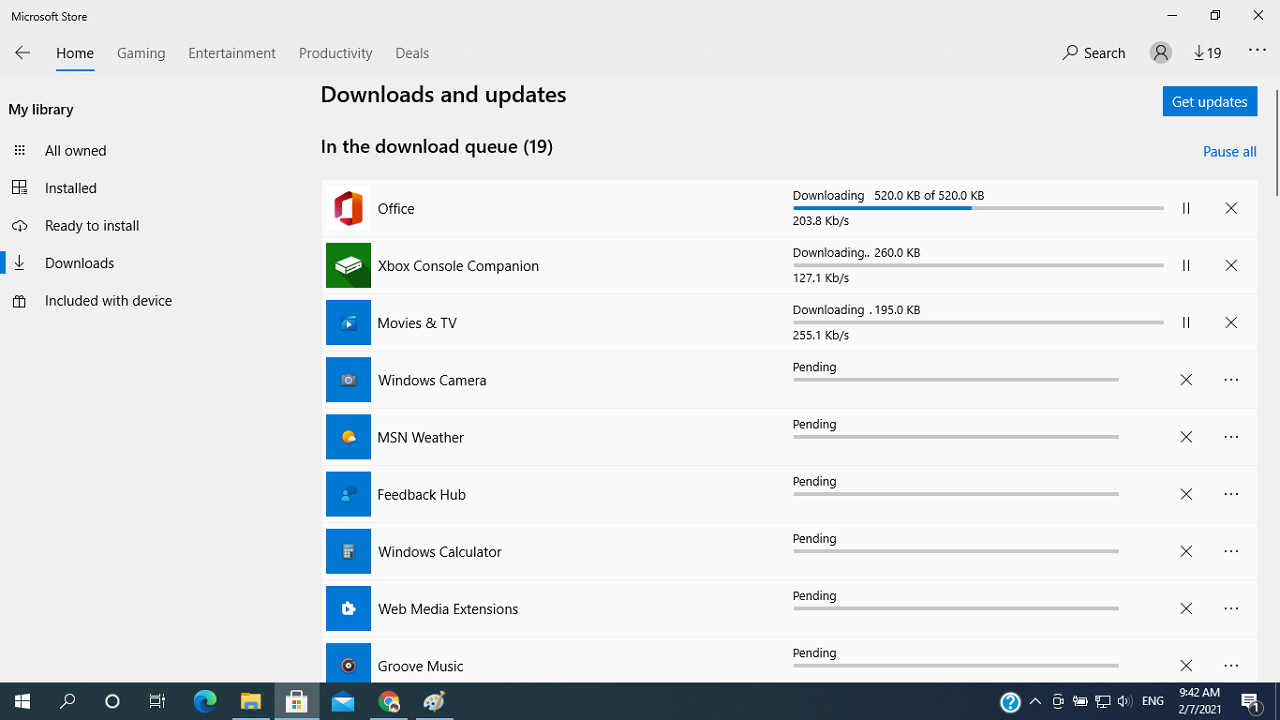1280x720 pixels.
Task: Click the Movies & TV icon
Action: coord(348,322)
